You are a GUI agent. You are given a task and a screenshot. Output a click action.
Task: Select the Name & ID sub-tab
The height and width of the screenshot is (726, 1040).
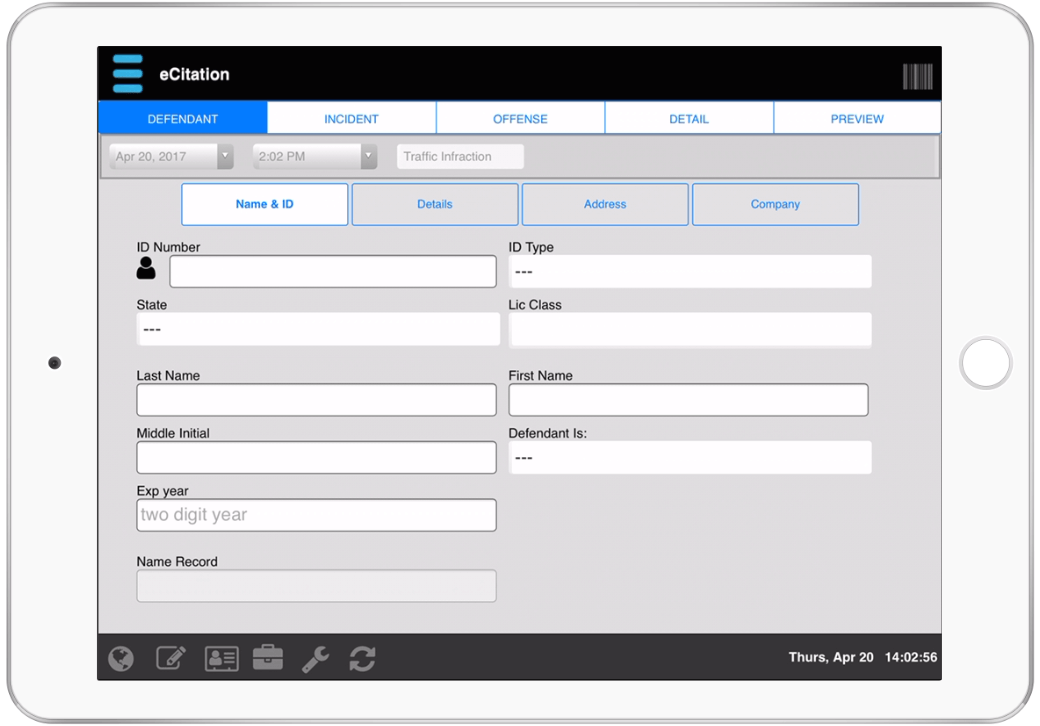(x=265, y=204)
